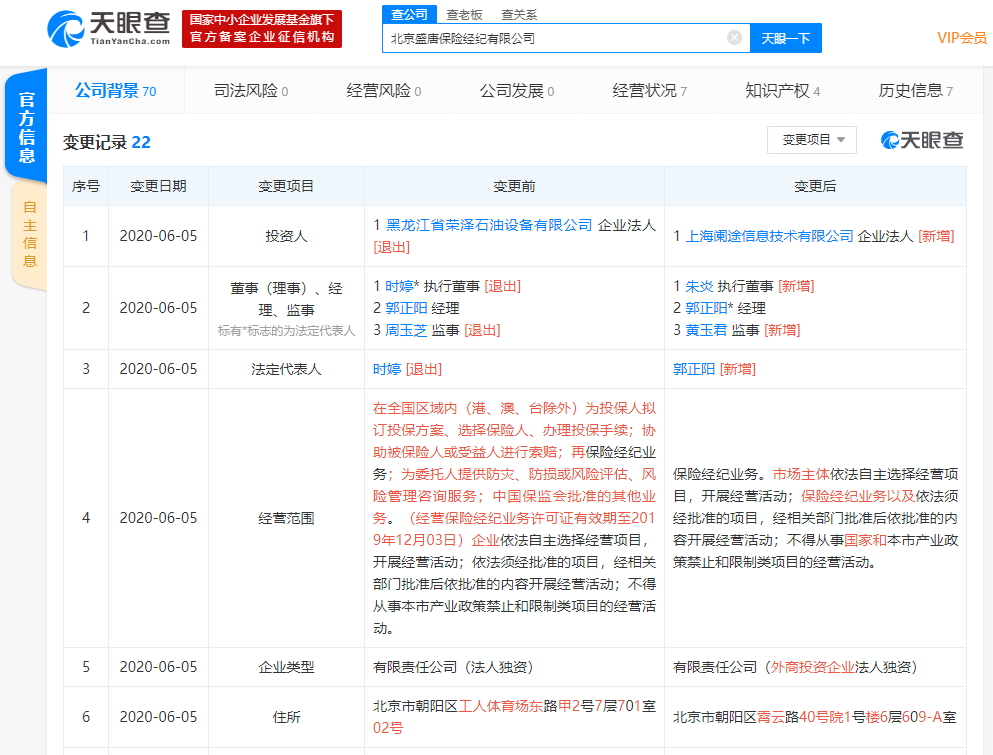This screenshot has width=993, height=755.
Task: Click the 天眼一下 search button
Action: 786,37
